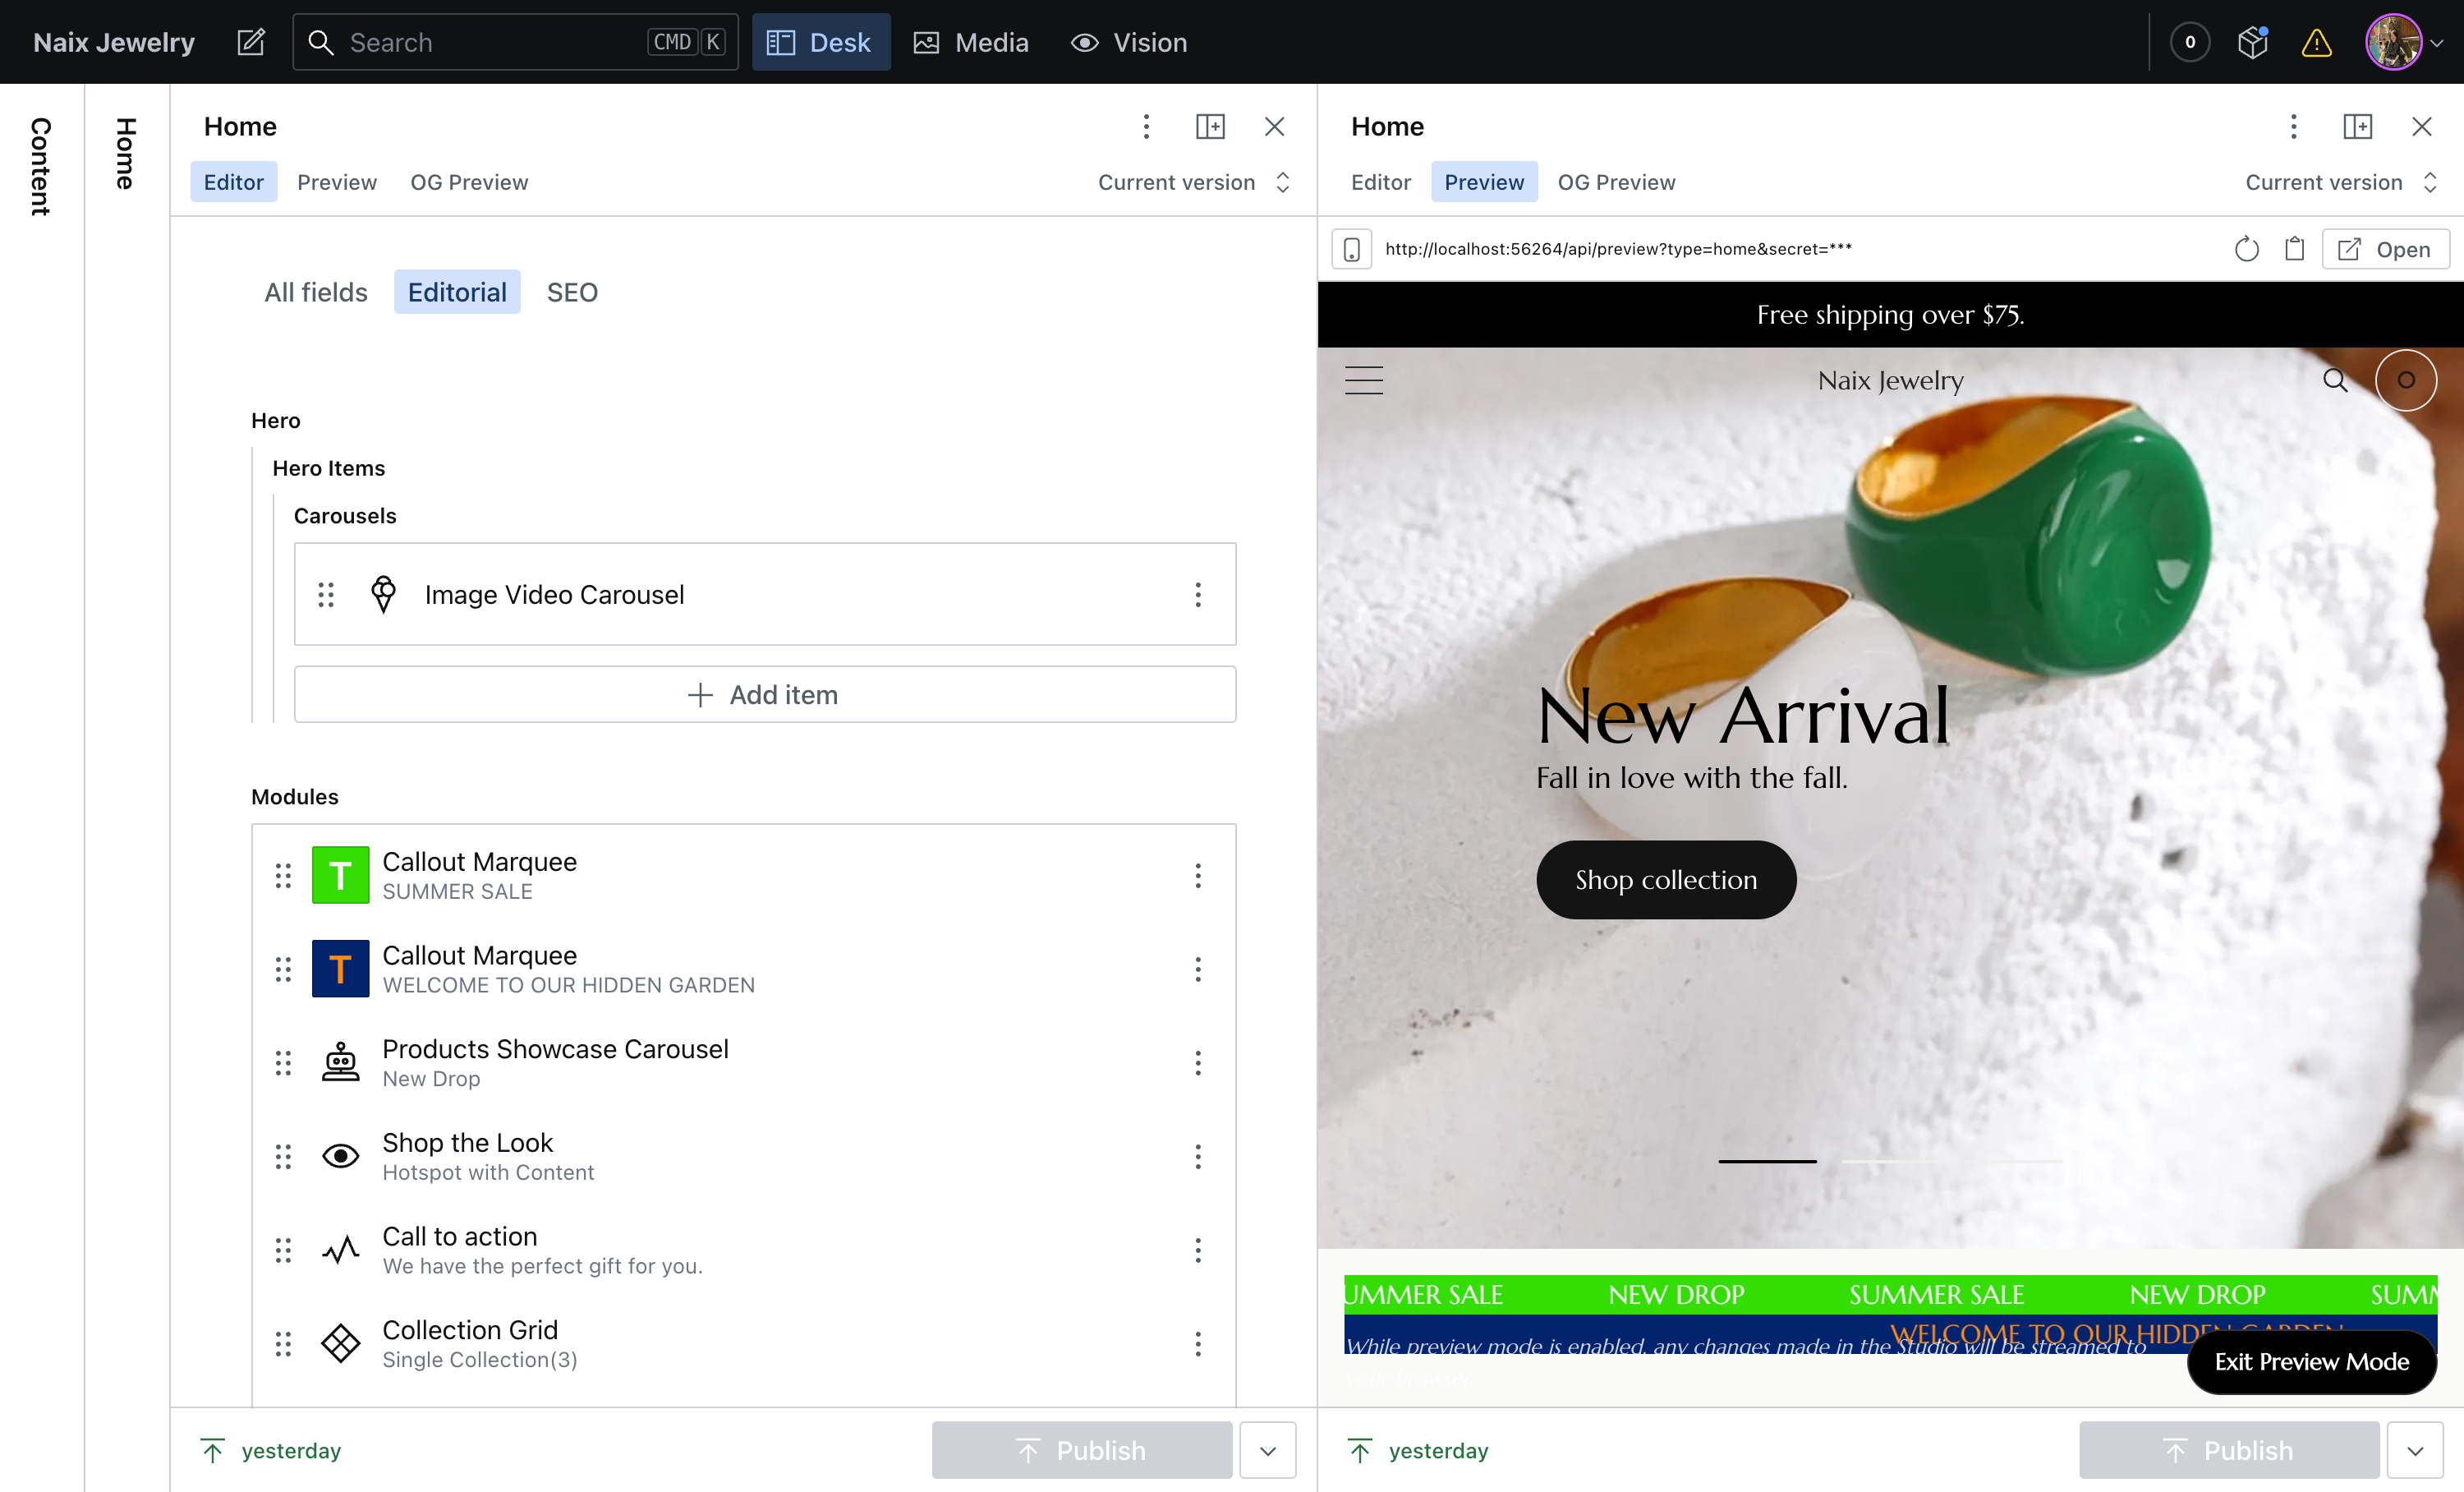2464x1492 pixels.
Task: Click the Exit Preview Mode button
Action: (2311, 1361)
